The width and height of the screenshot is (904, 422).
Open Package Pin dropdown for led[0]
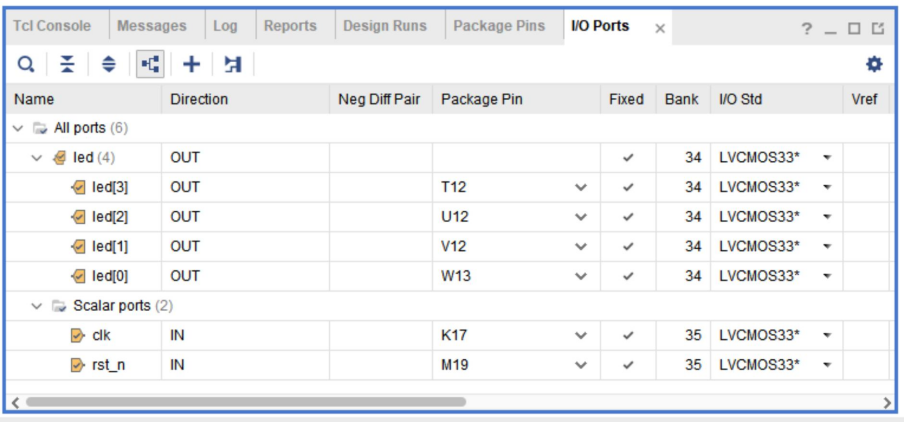(581, 277)
